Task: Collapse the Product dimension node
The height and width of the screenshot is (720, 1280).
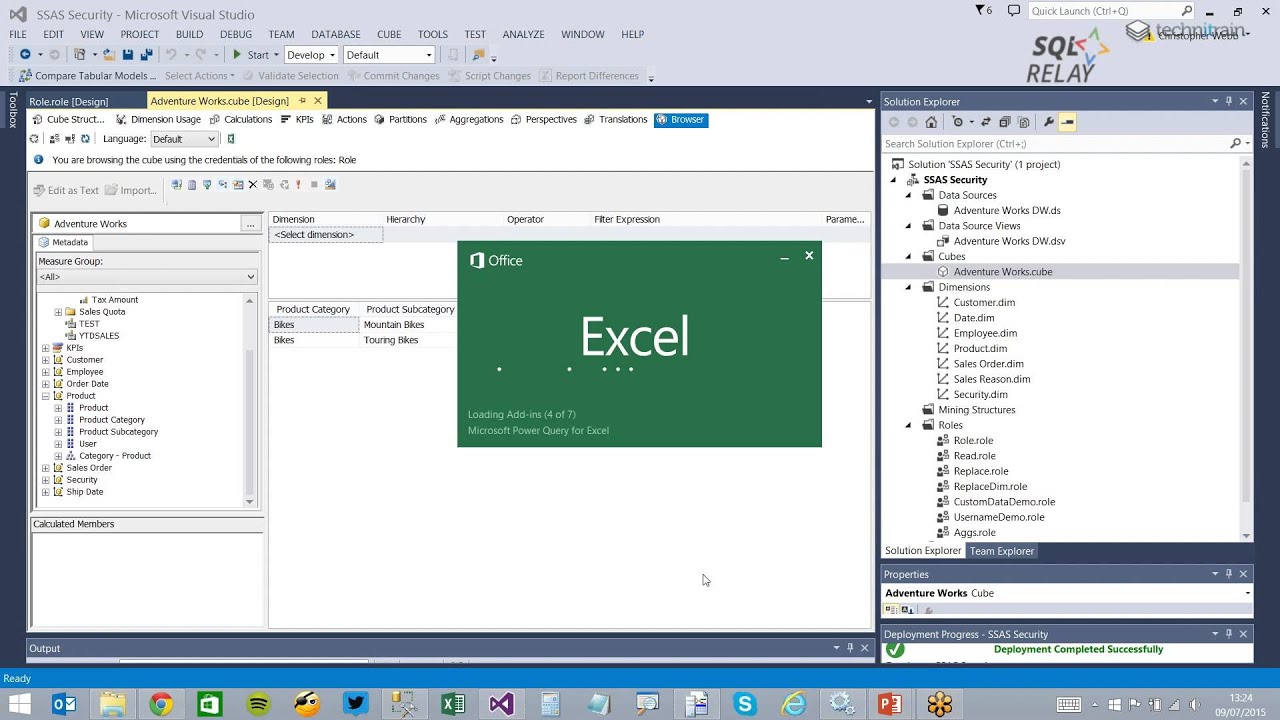Action: [45, 396]
